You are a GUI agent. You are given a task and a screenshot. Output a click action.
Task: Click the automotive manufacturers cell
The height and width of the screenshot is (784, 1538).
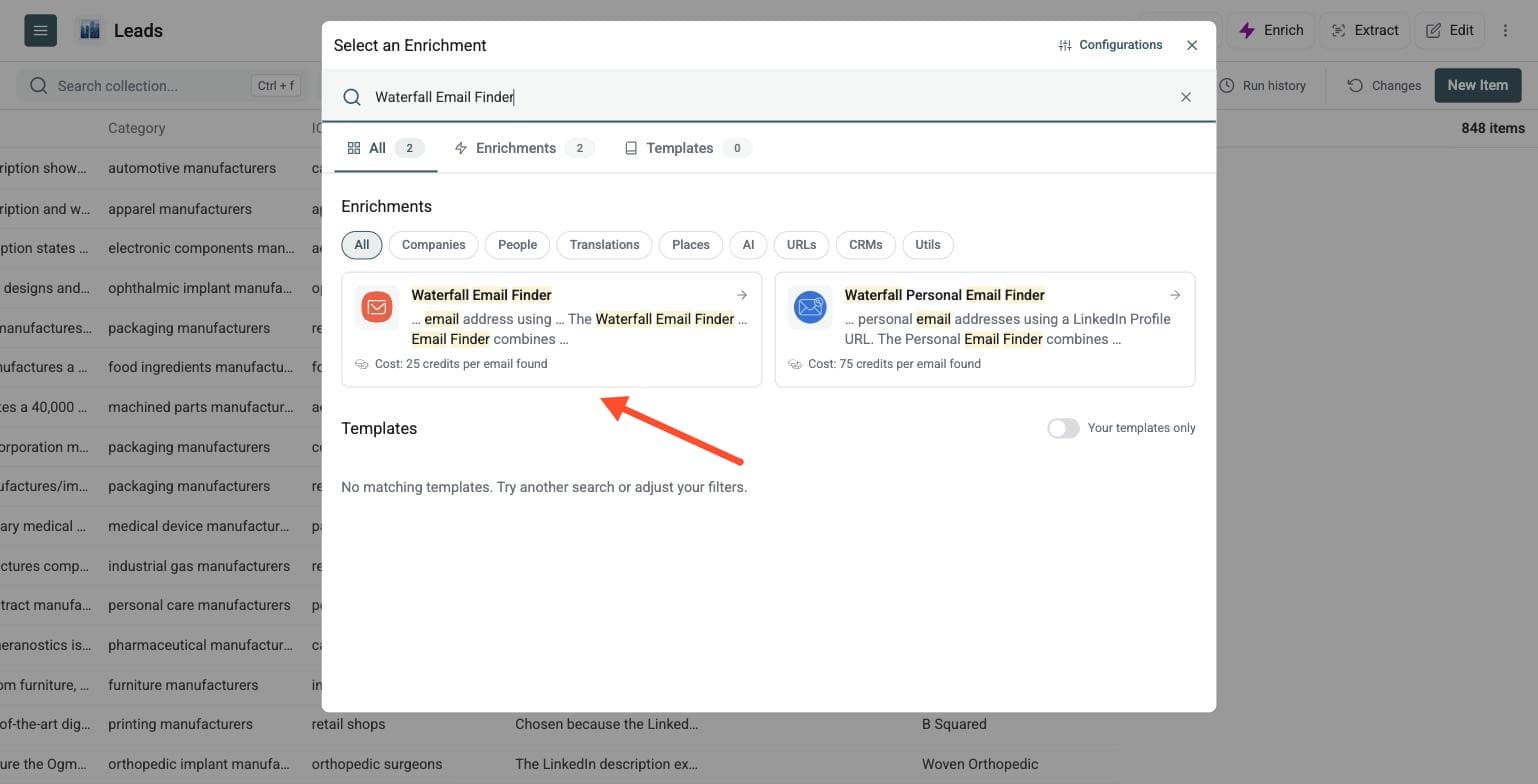(x=192, y=168)
